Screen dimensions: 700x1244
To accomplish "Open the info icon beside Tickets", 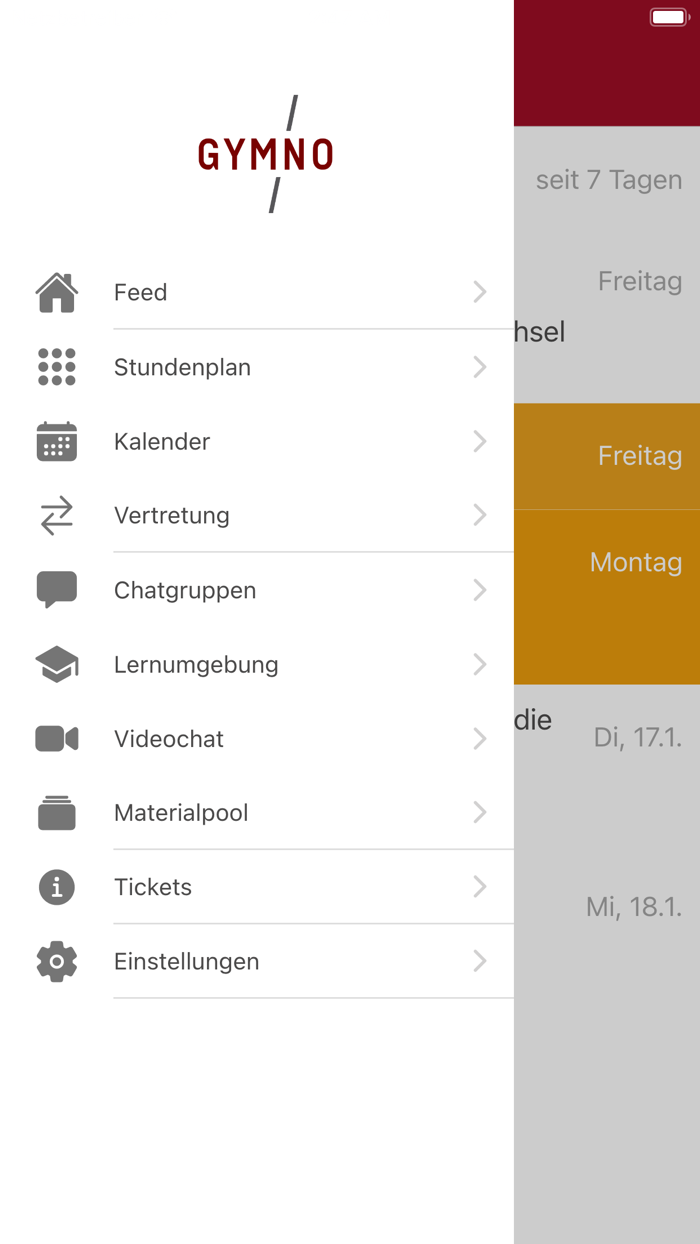I will [x=56, y=887].
